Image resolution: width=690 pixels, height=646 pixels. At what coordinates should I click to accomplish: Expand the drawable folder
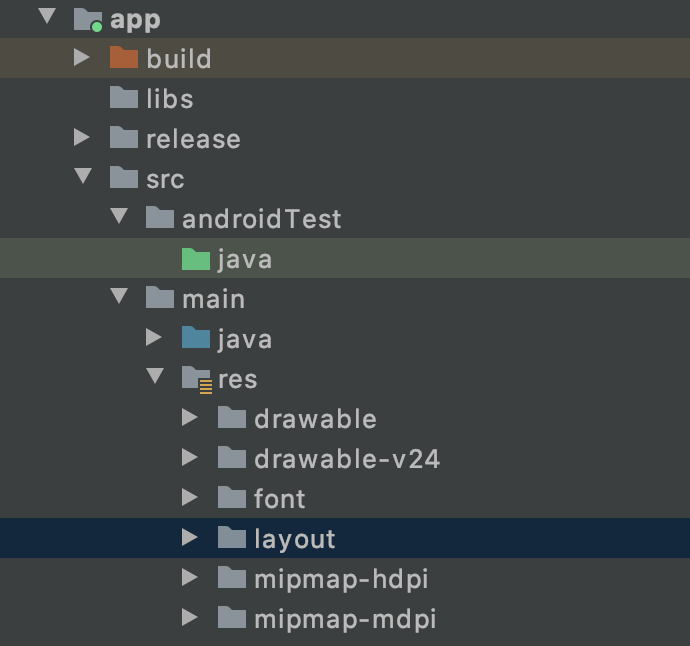click(x=190, y=418)
